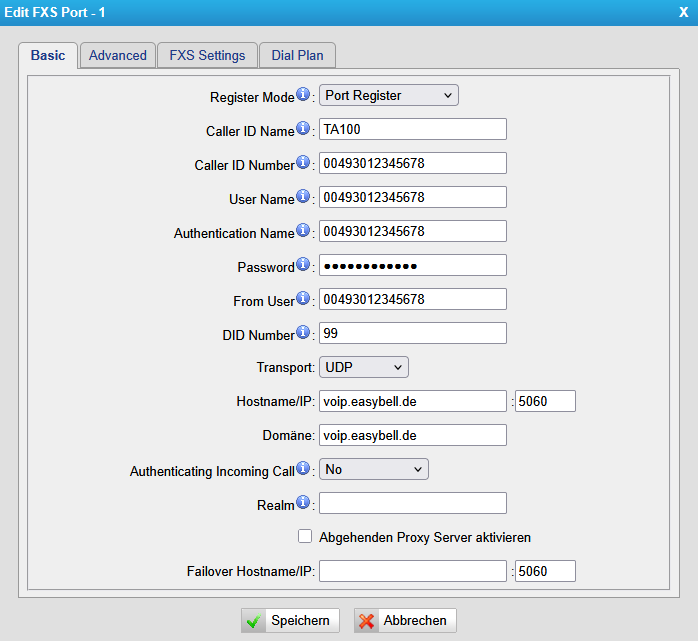Close the Edit FXS Port dialog
The width and height of the screenshot is (698, 641).
(x=683, y=11)
